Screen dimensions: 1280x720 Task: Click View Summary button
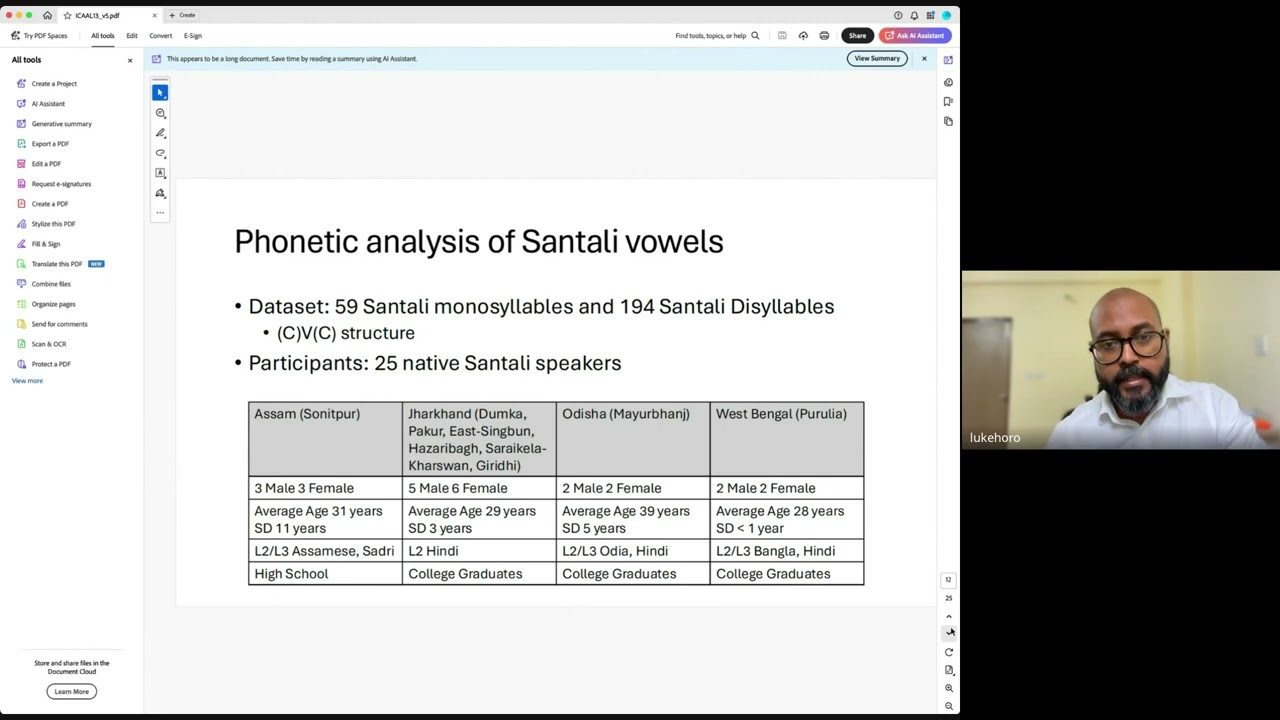pos(877,58)
